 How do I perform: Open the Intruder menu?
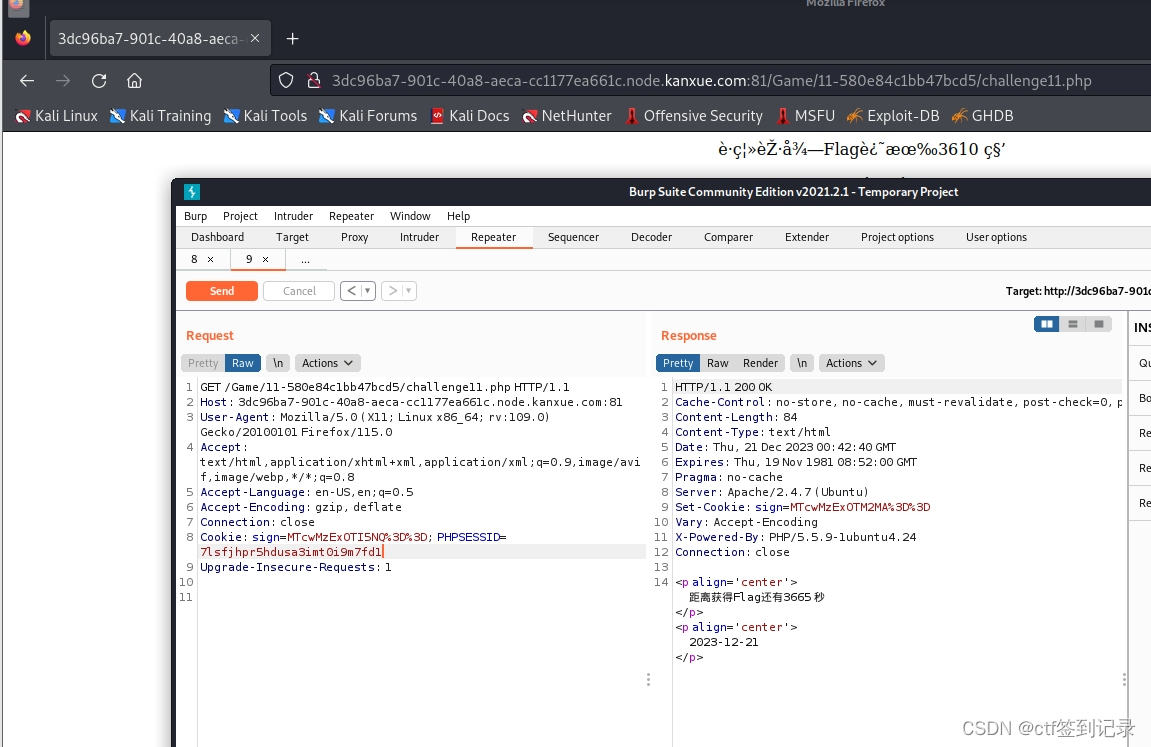click(x=293, y=216)
